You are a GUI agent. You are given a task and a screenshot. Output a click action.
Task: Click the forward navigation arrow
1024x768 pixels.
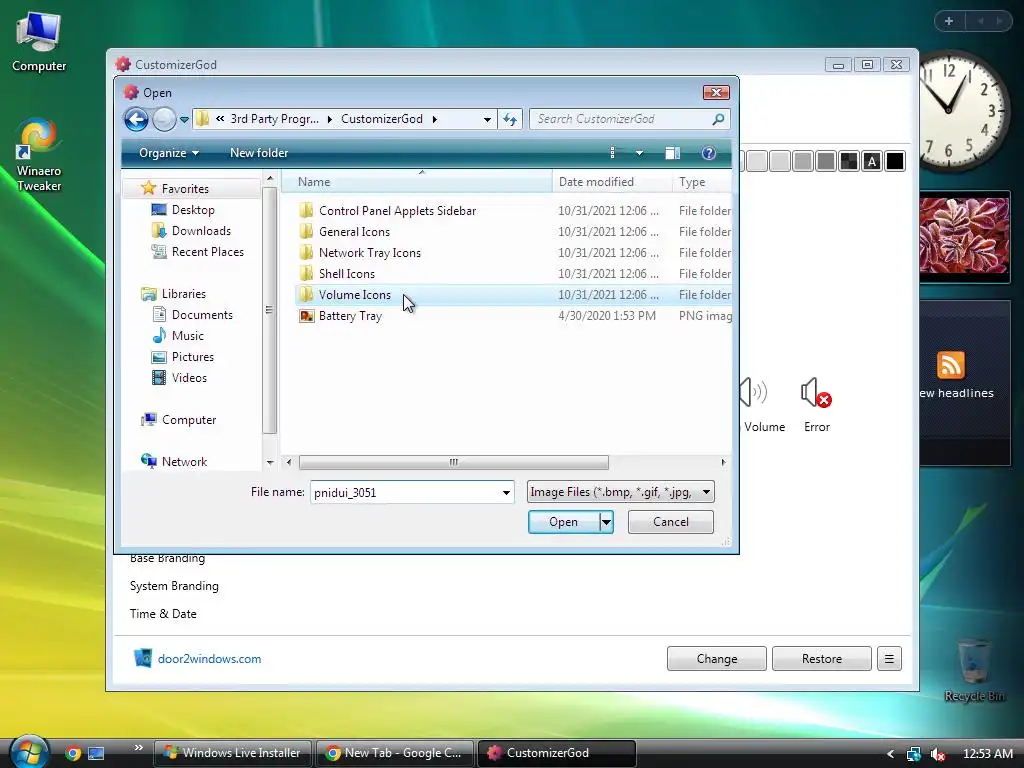coord(164,120)
